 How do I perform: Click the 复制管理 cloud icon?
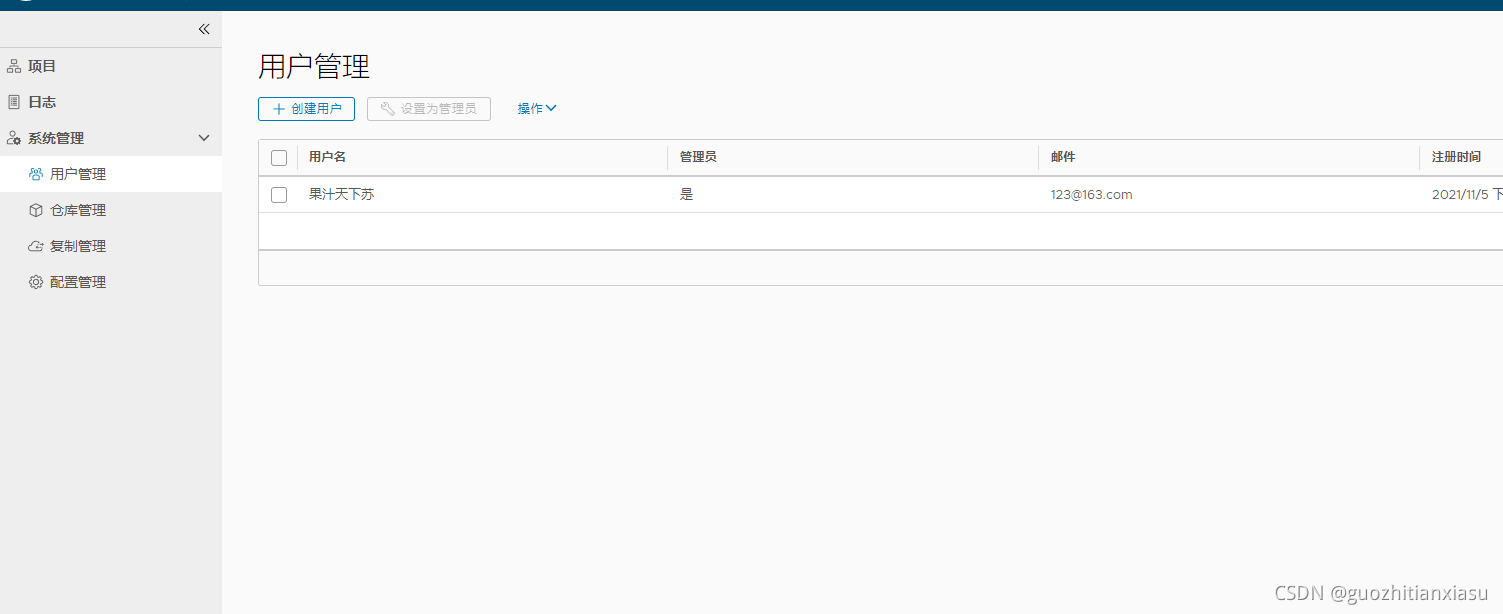(36, 246)
